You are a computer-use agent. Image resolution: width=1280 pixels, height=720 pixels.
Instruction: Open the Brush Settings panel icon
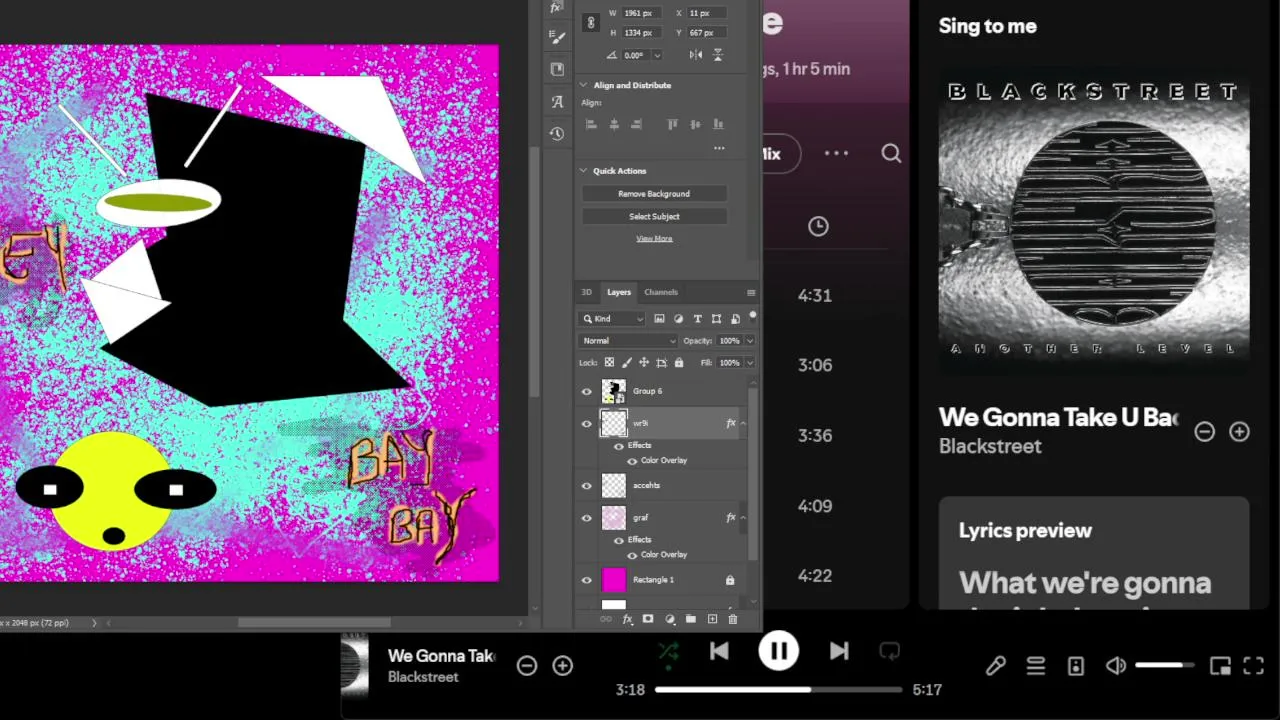557,37
